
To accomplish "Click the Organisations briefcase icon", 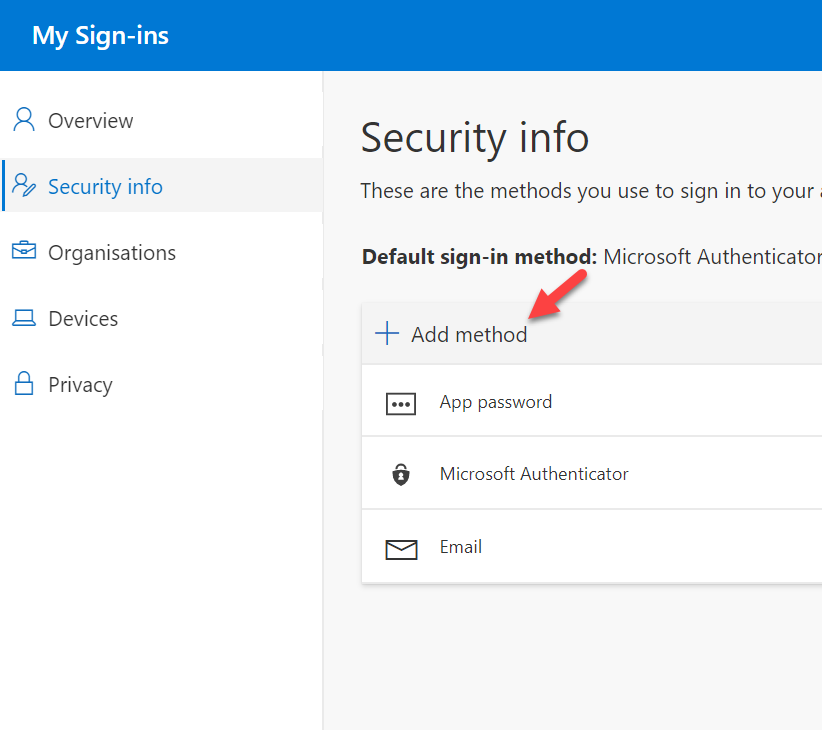I will tap(24, 250).
